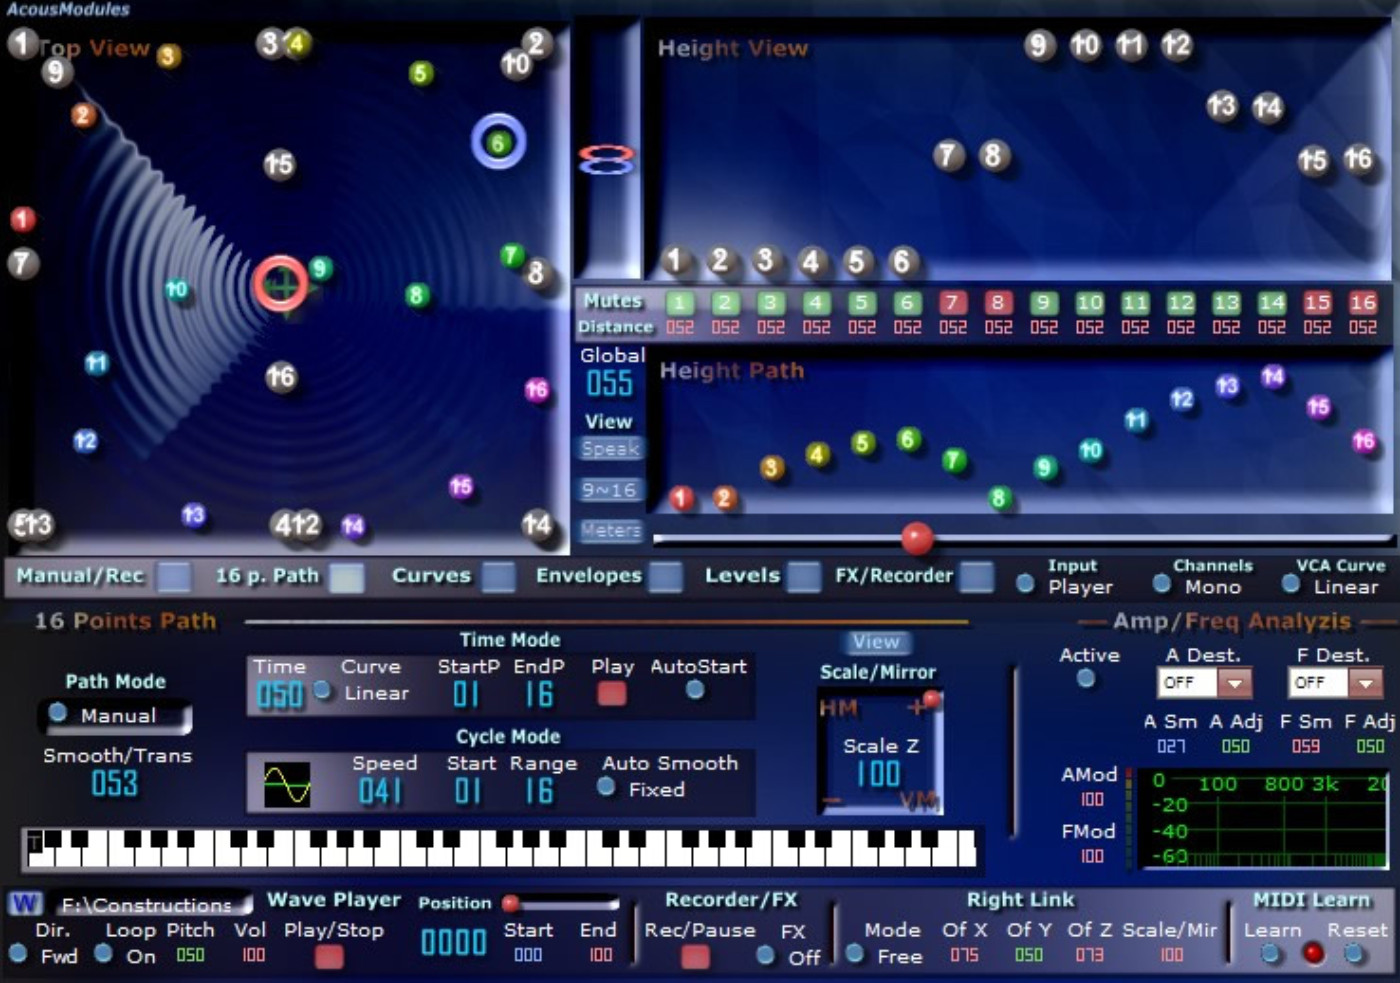Toggle the Loop On radio button
The height and width of the screenshot is (983, 1400).
103,954
